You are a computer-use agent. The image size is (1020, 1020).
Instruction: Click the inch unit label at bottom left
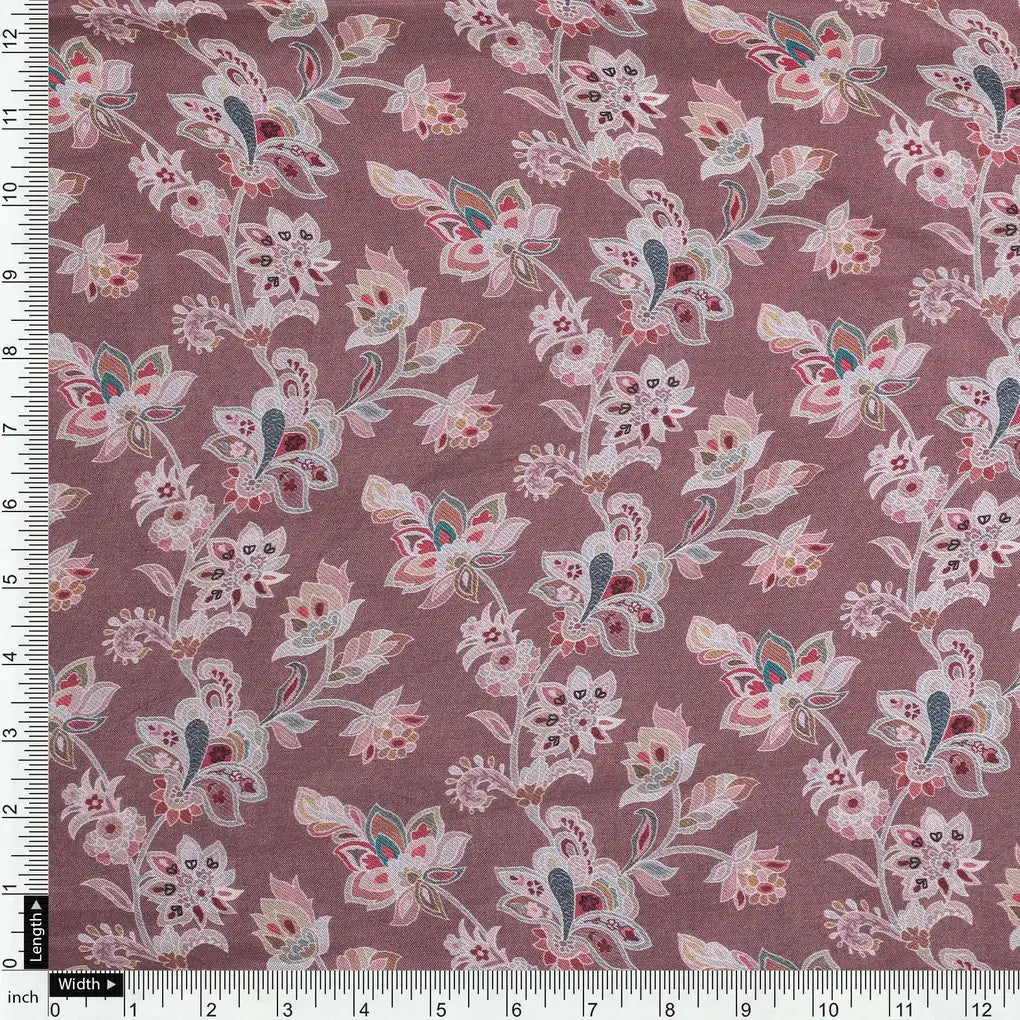pos(25,995)
